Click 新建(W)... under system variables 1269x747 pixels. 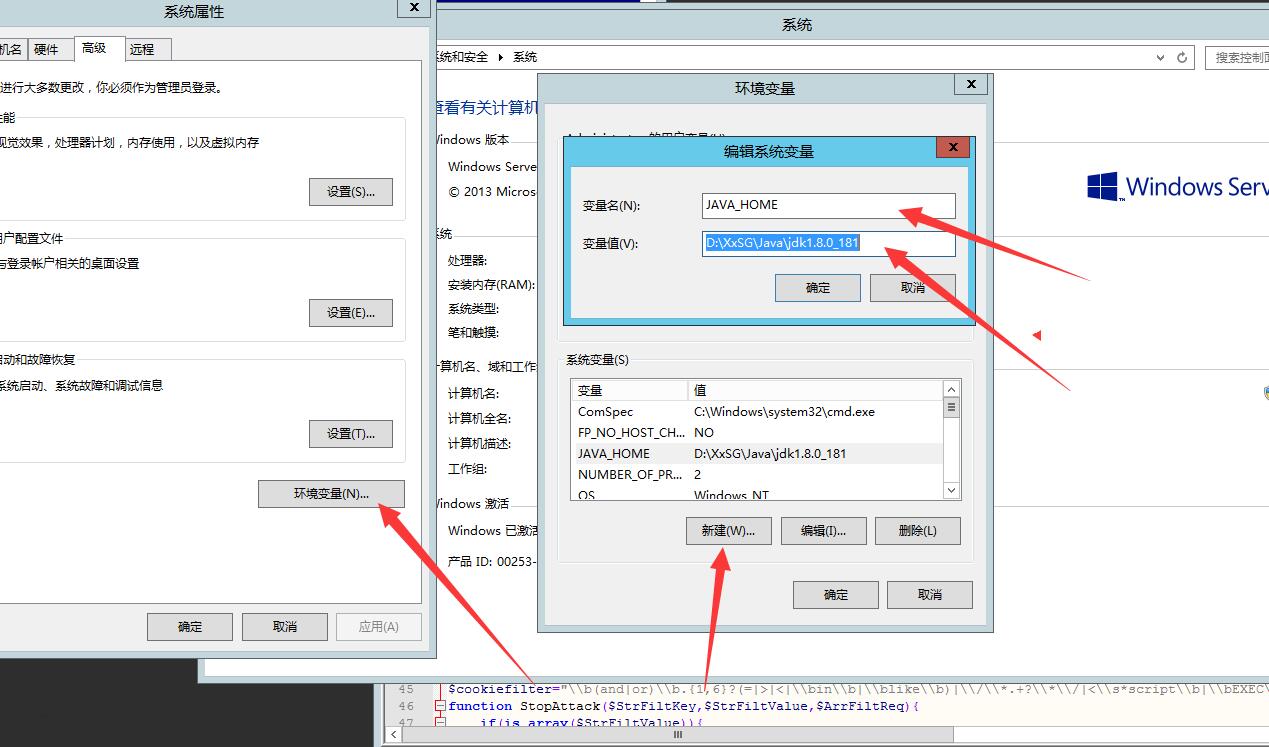coord(728,531)
